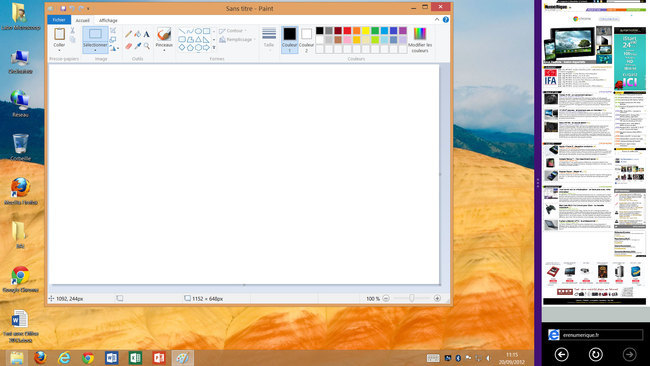Open the Sélectionner dropdown arrow

click(x=95, y=51)
